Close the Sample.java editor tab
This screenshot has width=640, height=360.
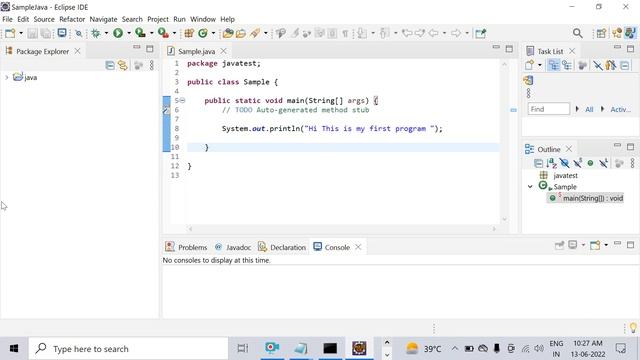224,51
